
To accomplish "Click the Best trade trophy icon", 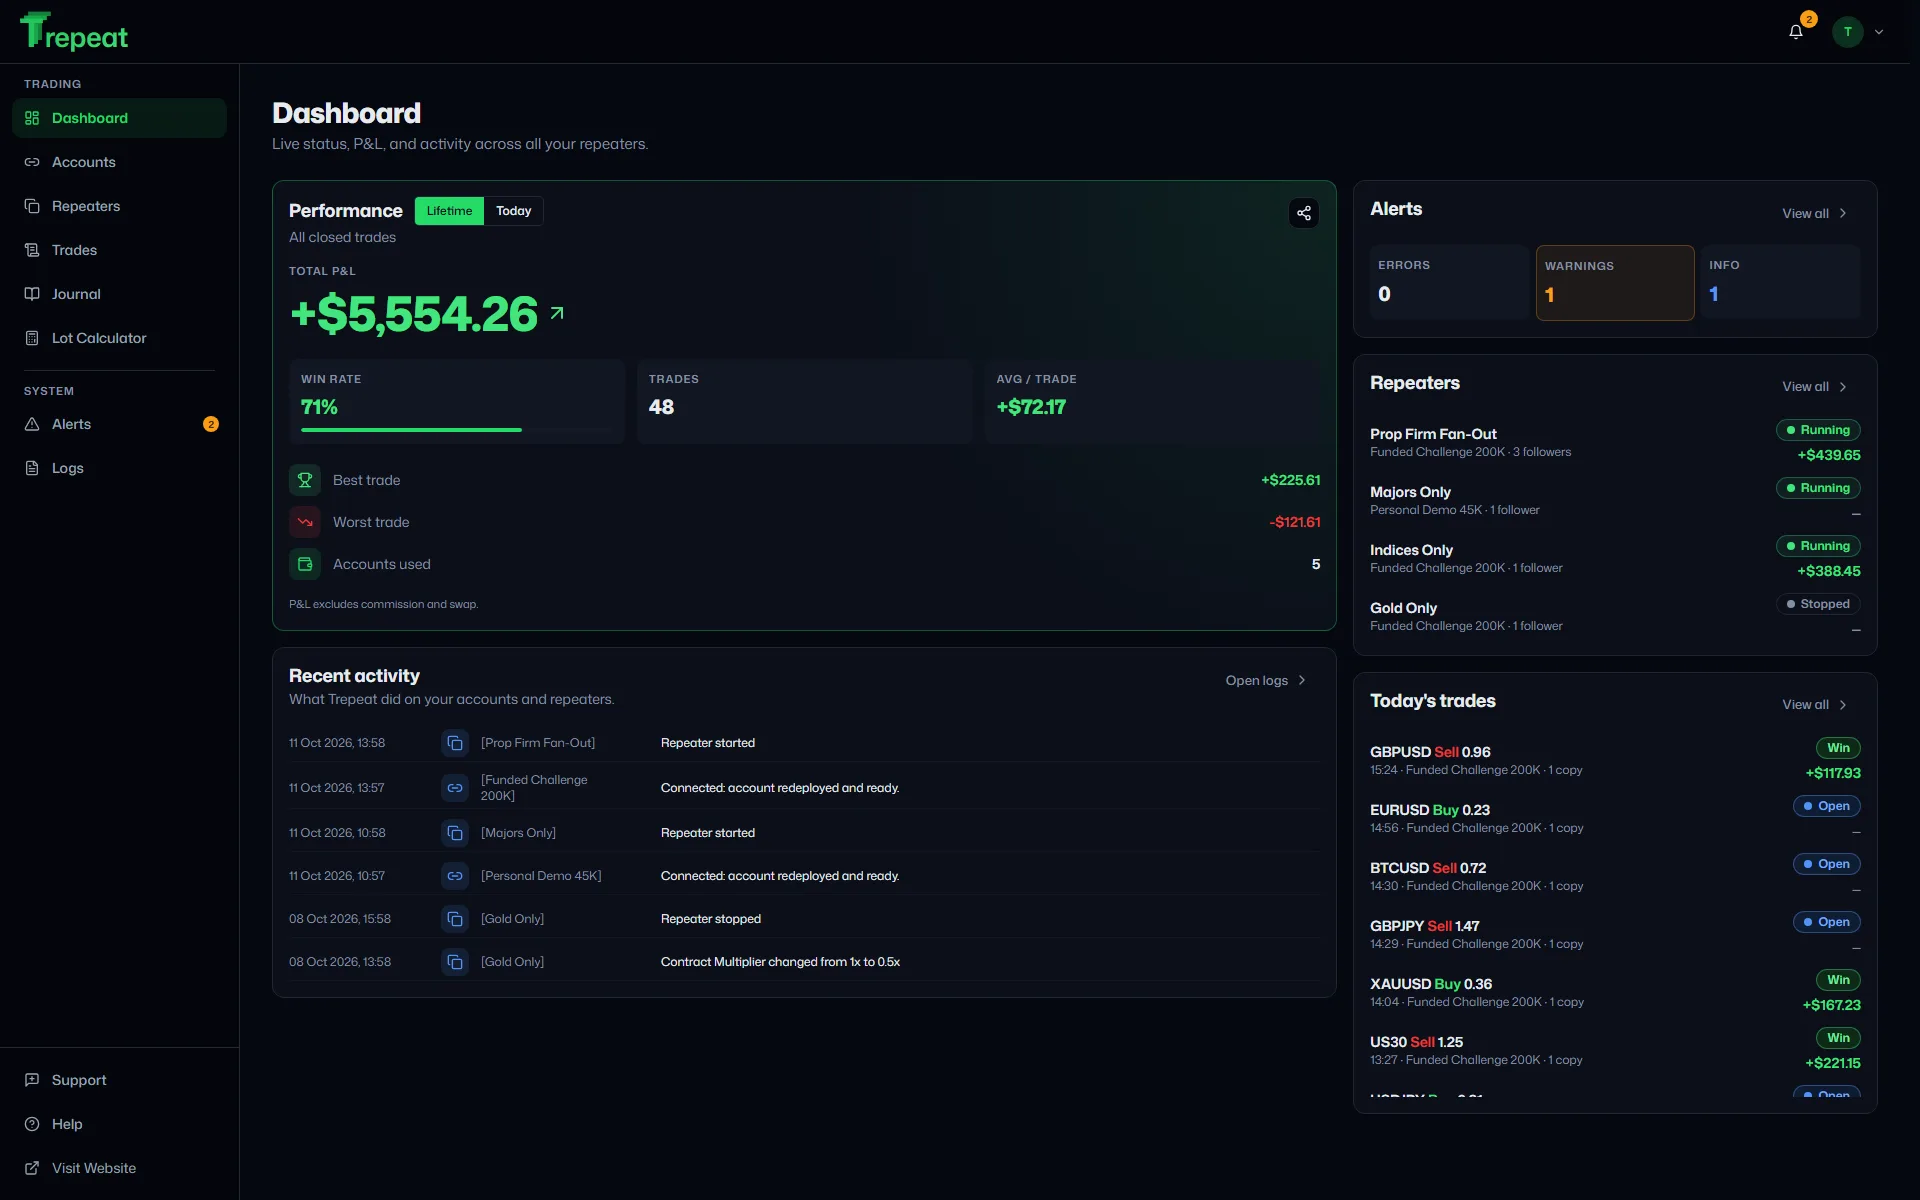I will (x=305, y=480).
